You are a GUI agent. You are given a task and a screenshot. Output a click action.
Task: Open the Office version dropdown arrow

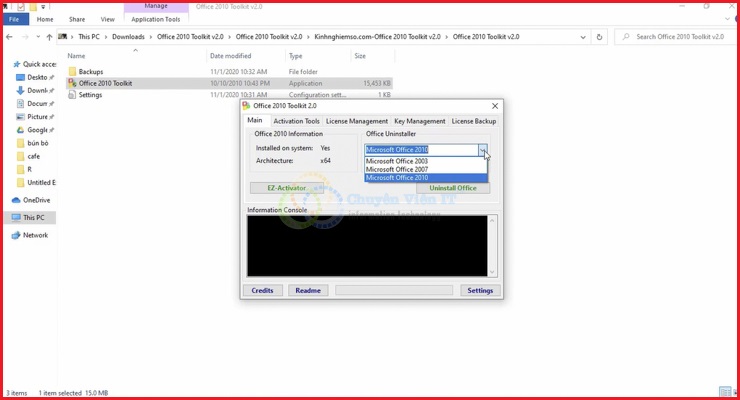click(483, 150)
